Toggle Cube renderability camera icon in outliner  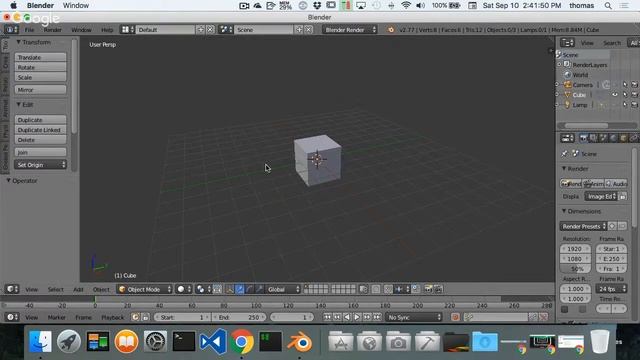634,95
